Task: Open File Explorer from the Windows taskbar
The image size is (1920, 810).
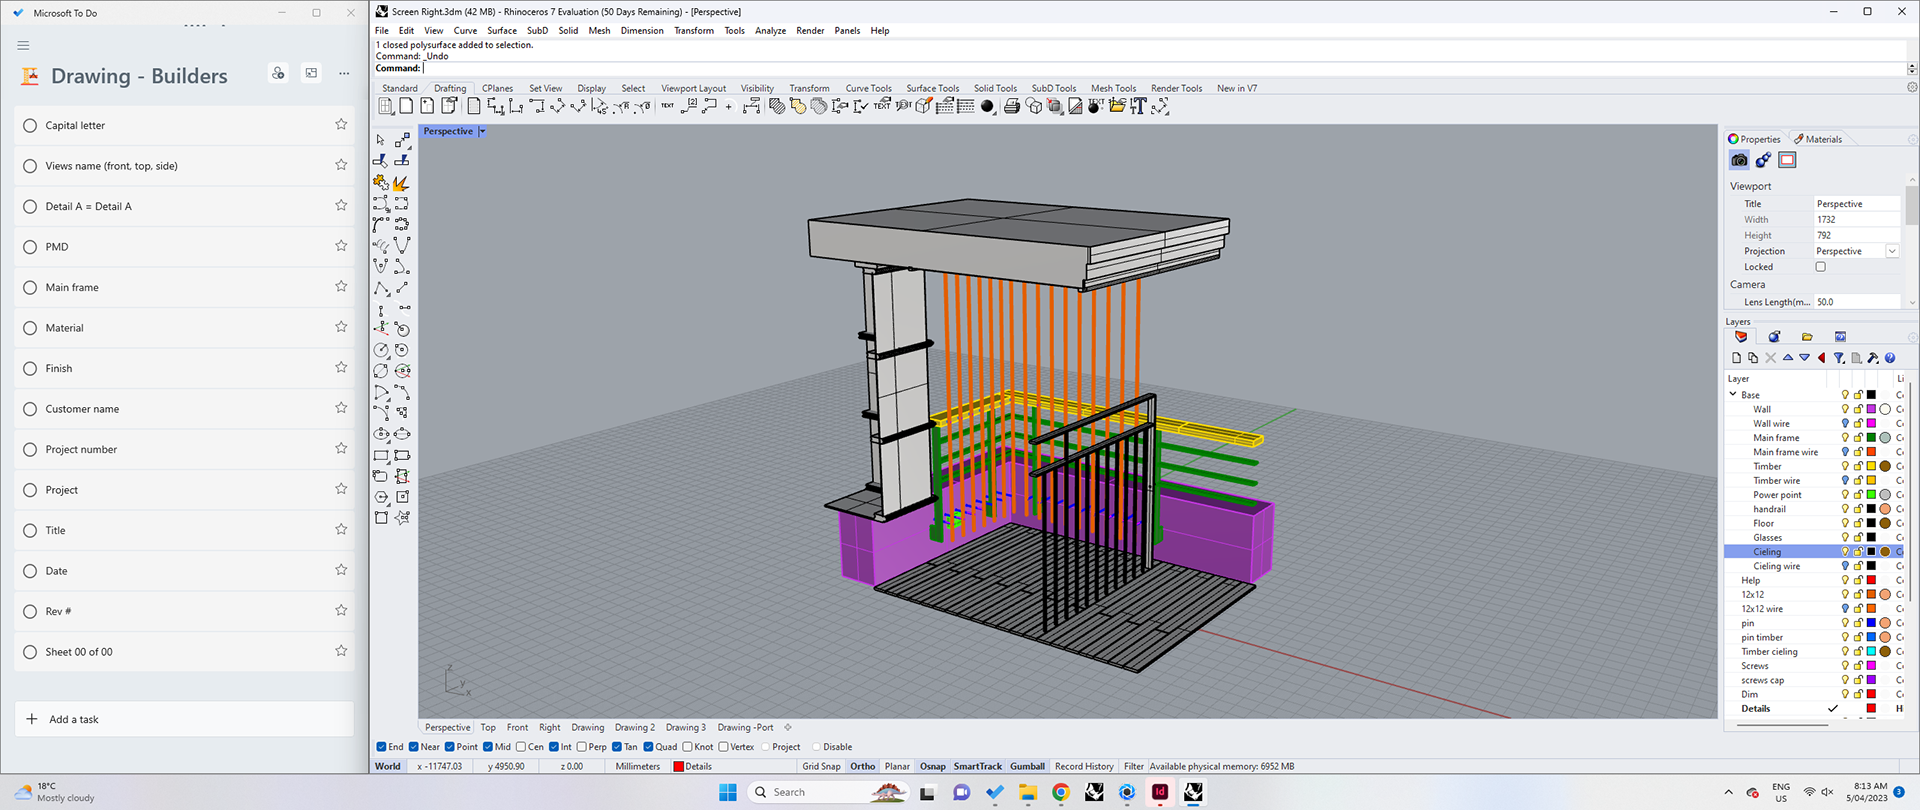Action: [1028, 792]
